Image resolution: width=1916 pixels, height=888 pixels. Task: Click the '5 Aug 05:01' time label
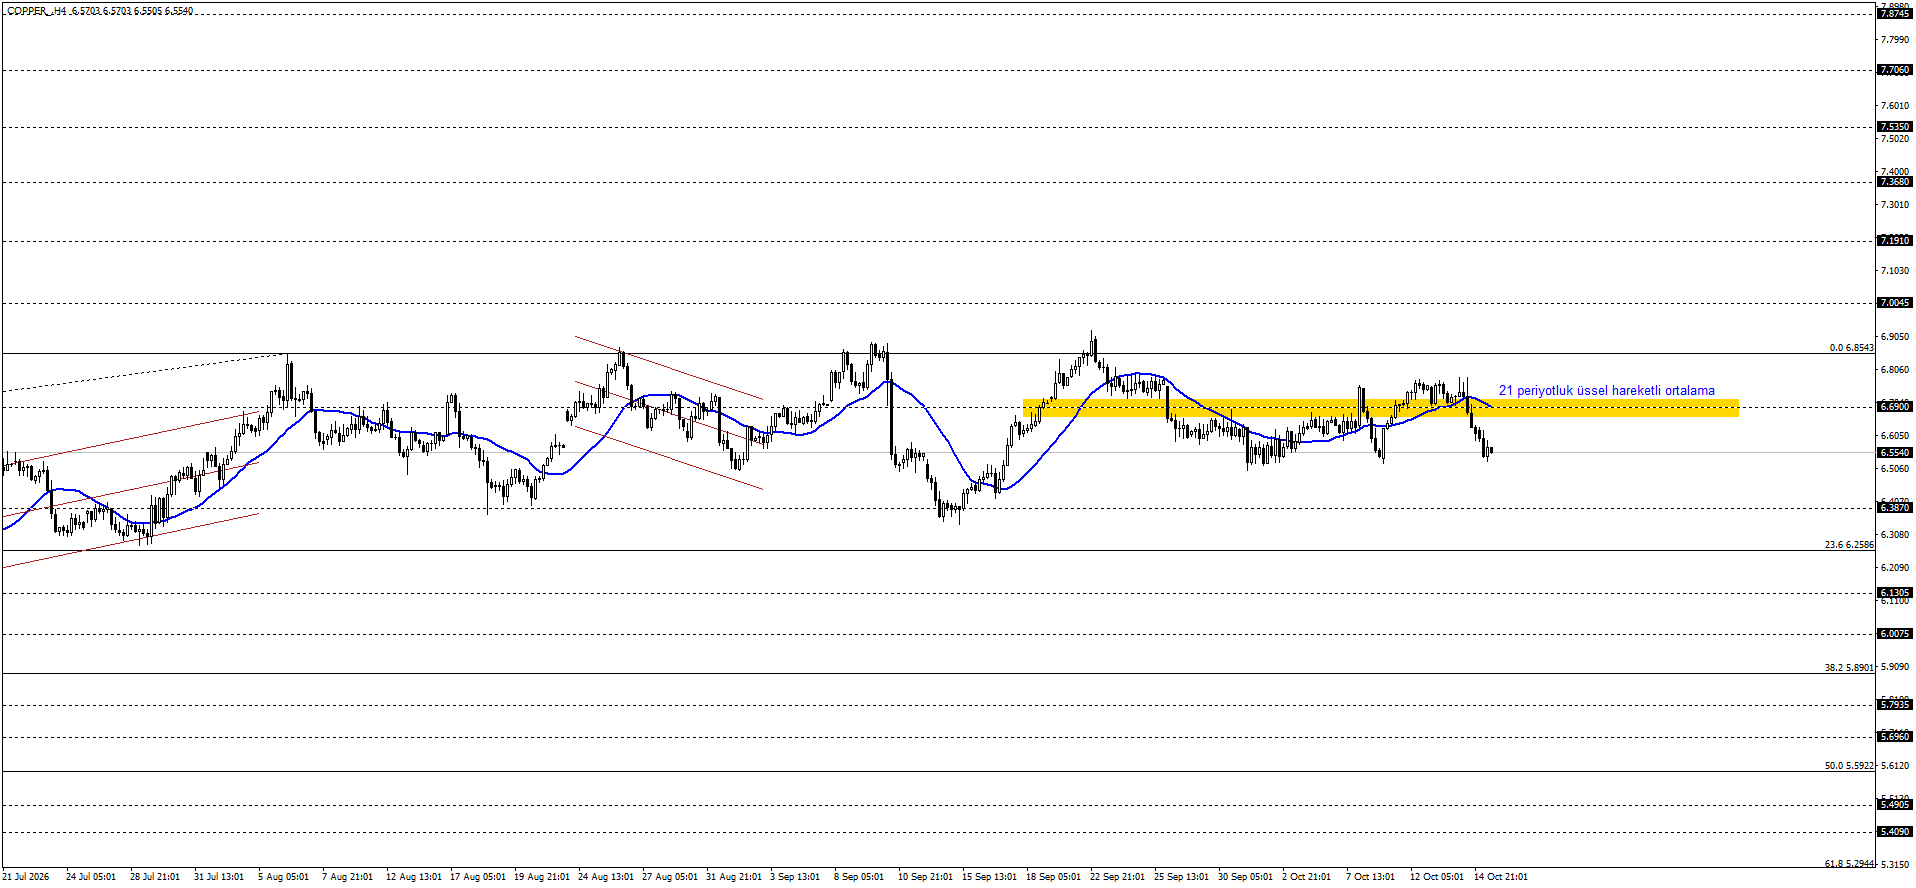(x=283, y=877)
